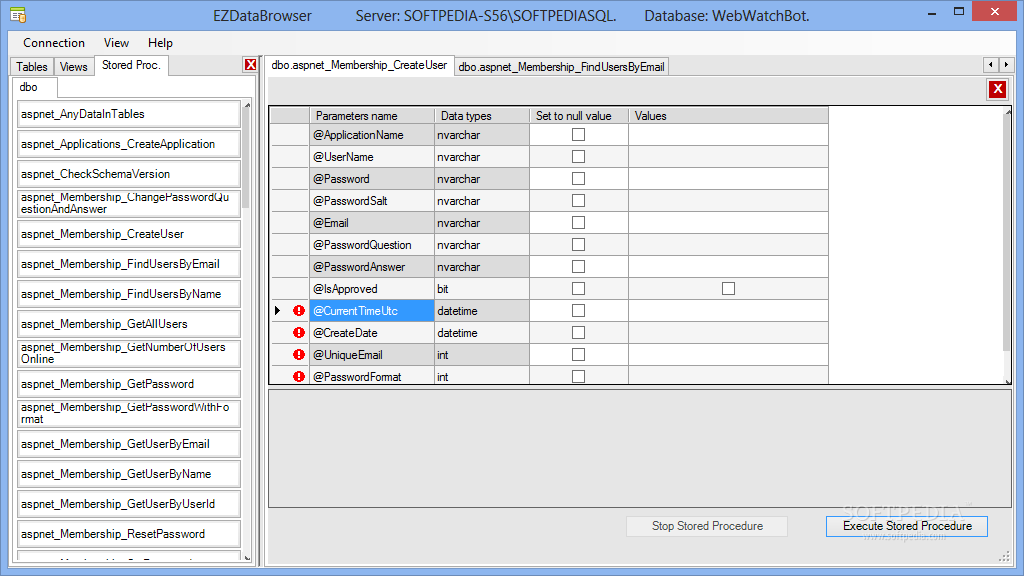
Task: Toggle null checkbox for @CurrentTimeUtc
Action: [x=579, y=311]
